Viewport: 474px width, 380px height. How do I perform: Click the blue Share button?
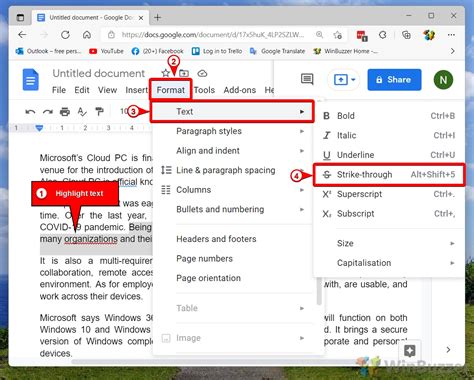(394, 80)
